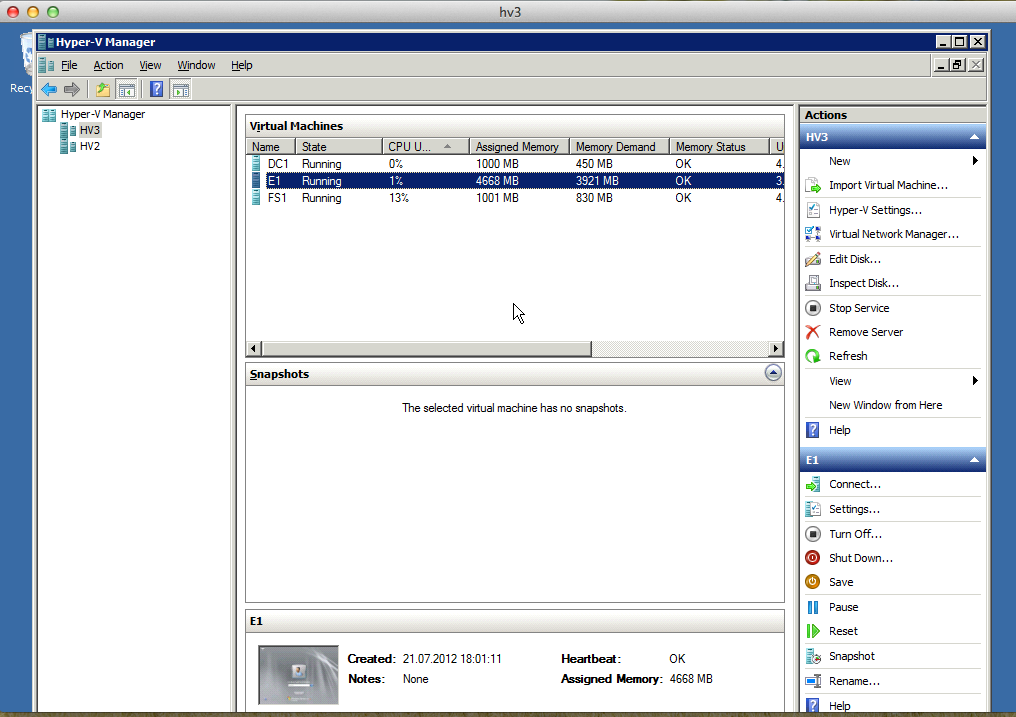1016x717 pixels.
Task: Click the 13% CPU usage cell
Action: tap(398, 198)
